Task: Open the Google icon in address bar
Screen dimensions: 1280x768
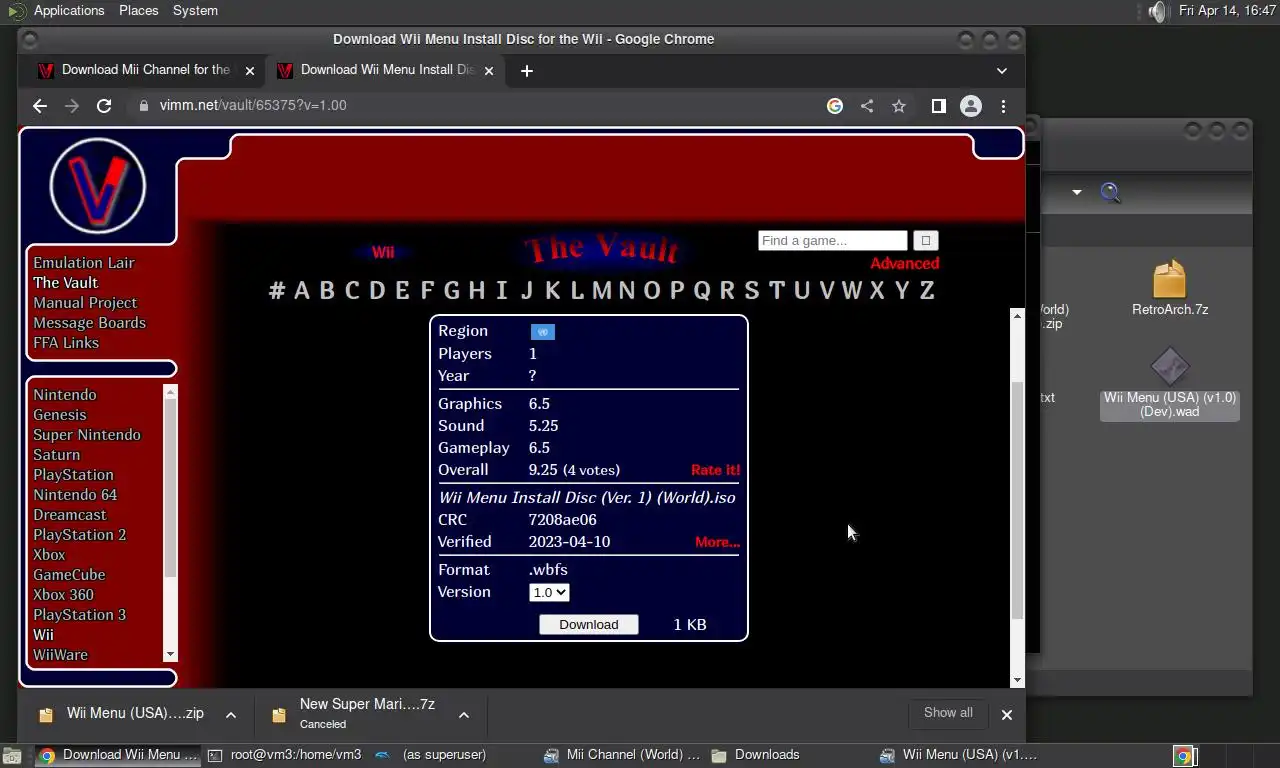Action: coord(835,105)
